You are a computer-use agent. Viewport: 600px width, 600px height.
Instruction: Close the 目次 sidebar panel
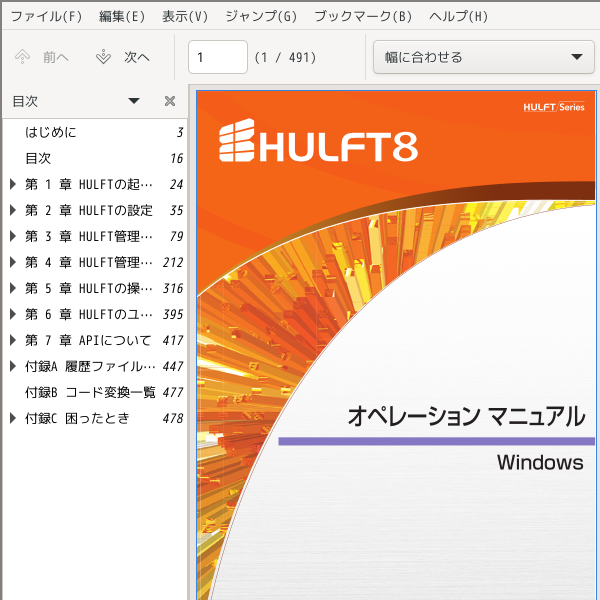[x=170, y=101]
